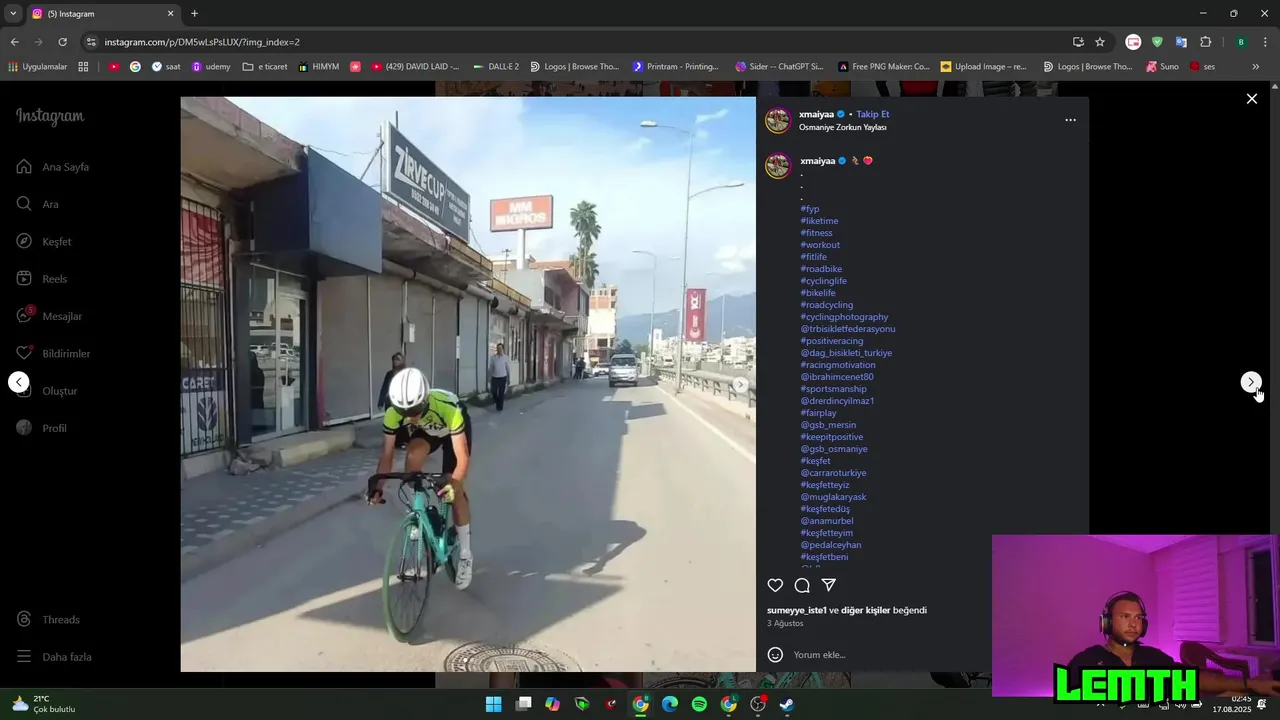
Task: Open the Chrome profile B avatar
Action: 1241,42
